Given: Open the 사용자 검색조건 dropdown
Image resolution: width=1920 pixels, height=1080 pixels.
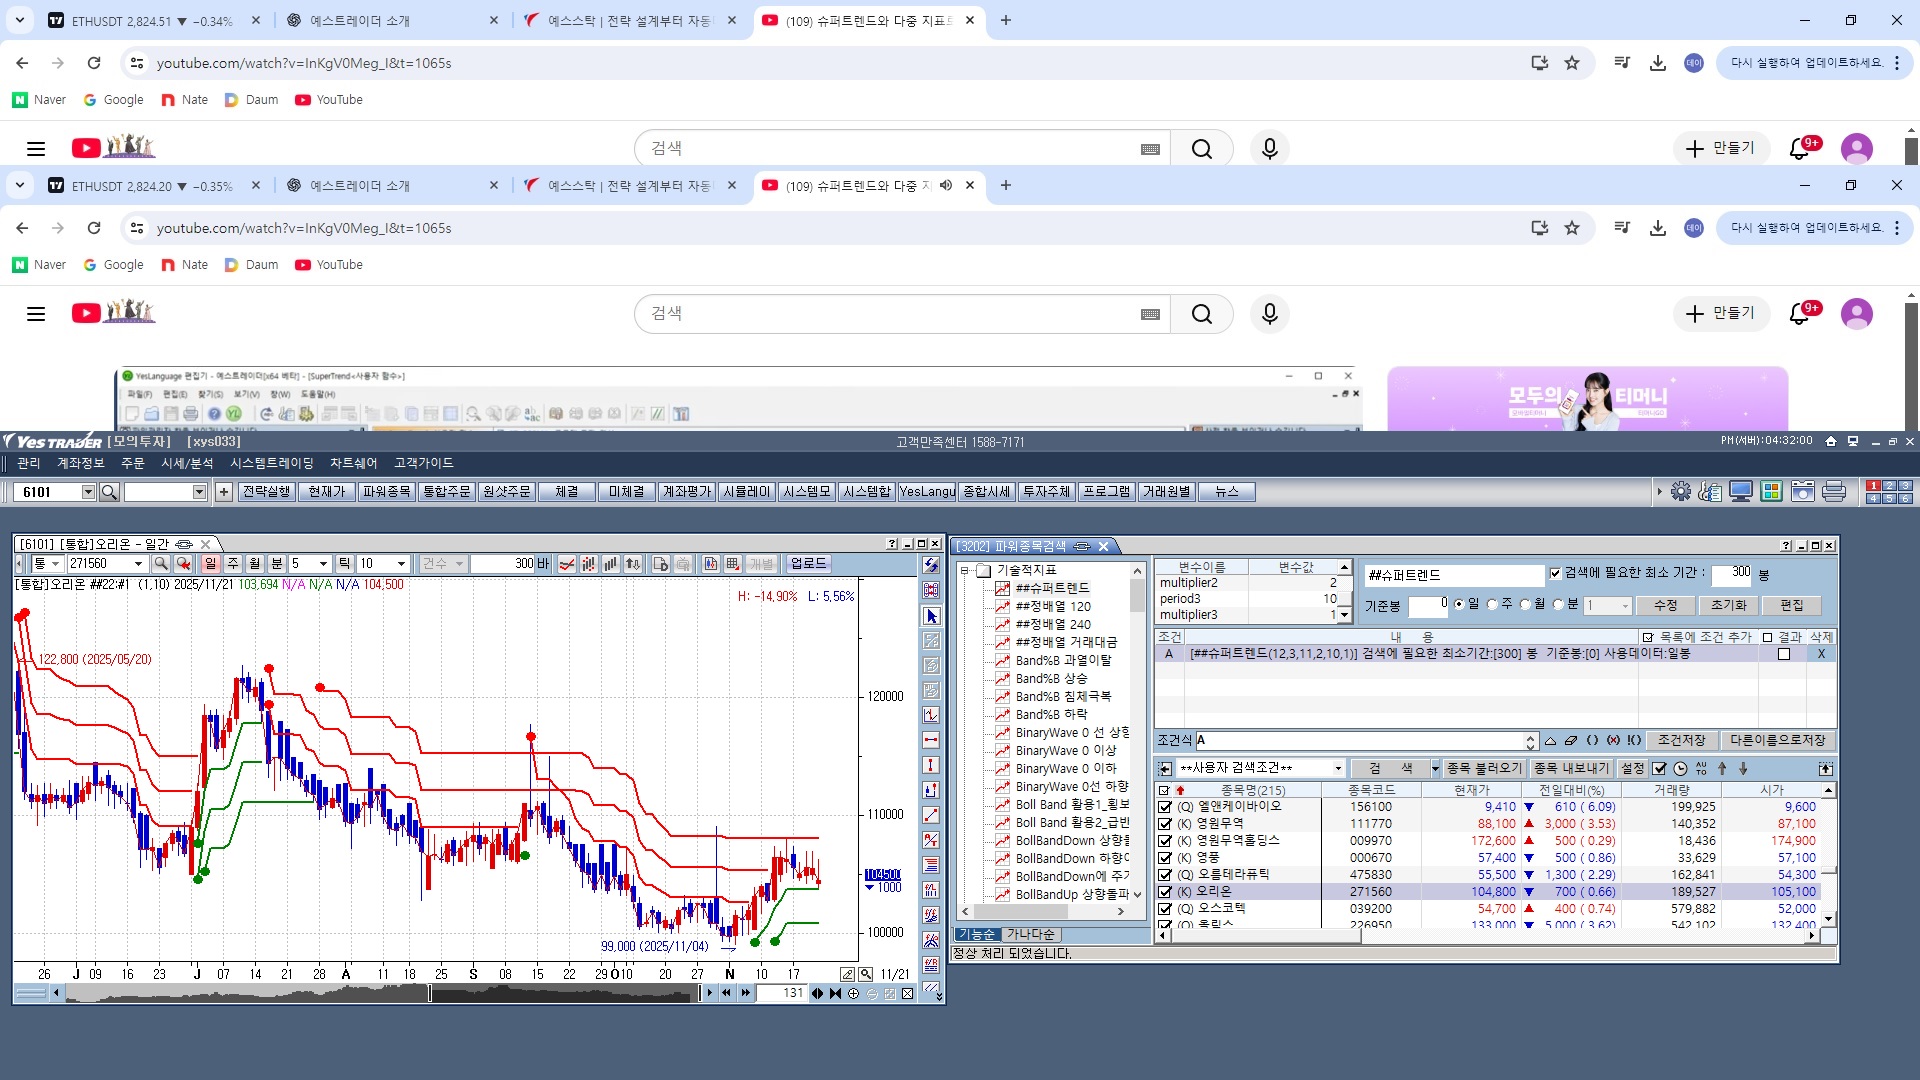Looking at the screenshot, I should [x=1338, y=769].
